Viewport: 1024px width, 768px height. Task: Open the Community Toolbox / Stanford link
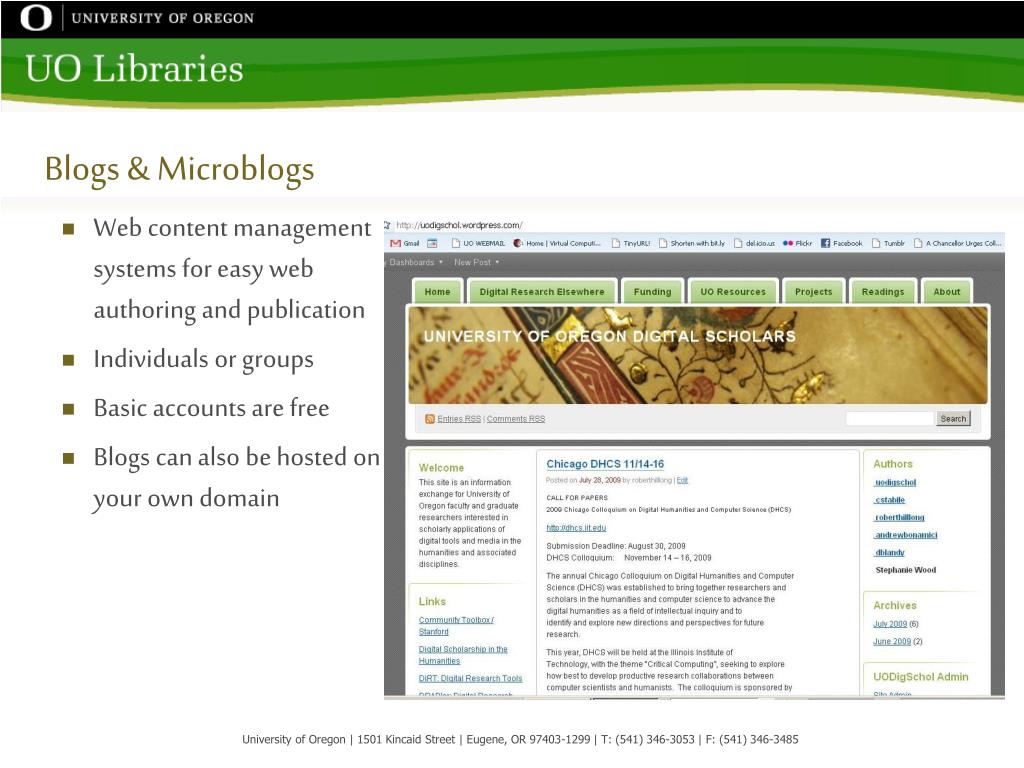pos(456,626)
